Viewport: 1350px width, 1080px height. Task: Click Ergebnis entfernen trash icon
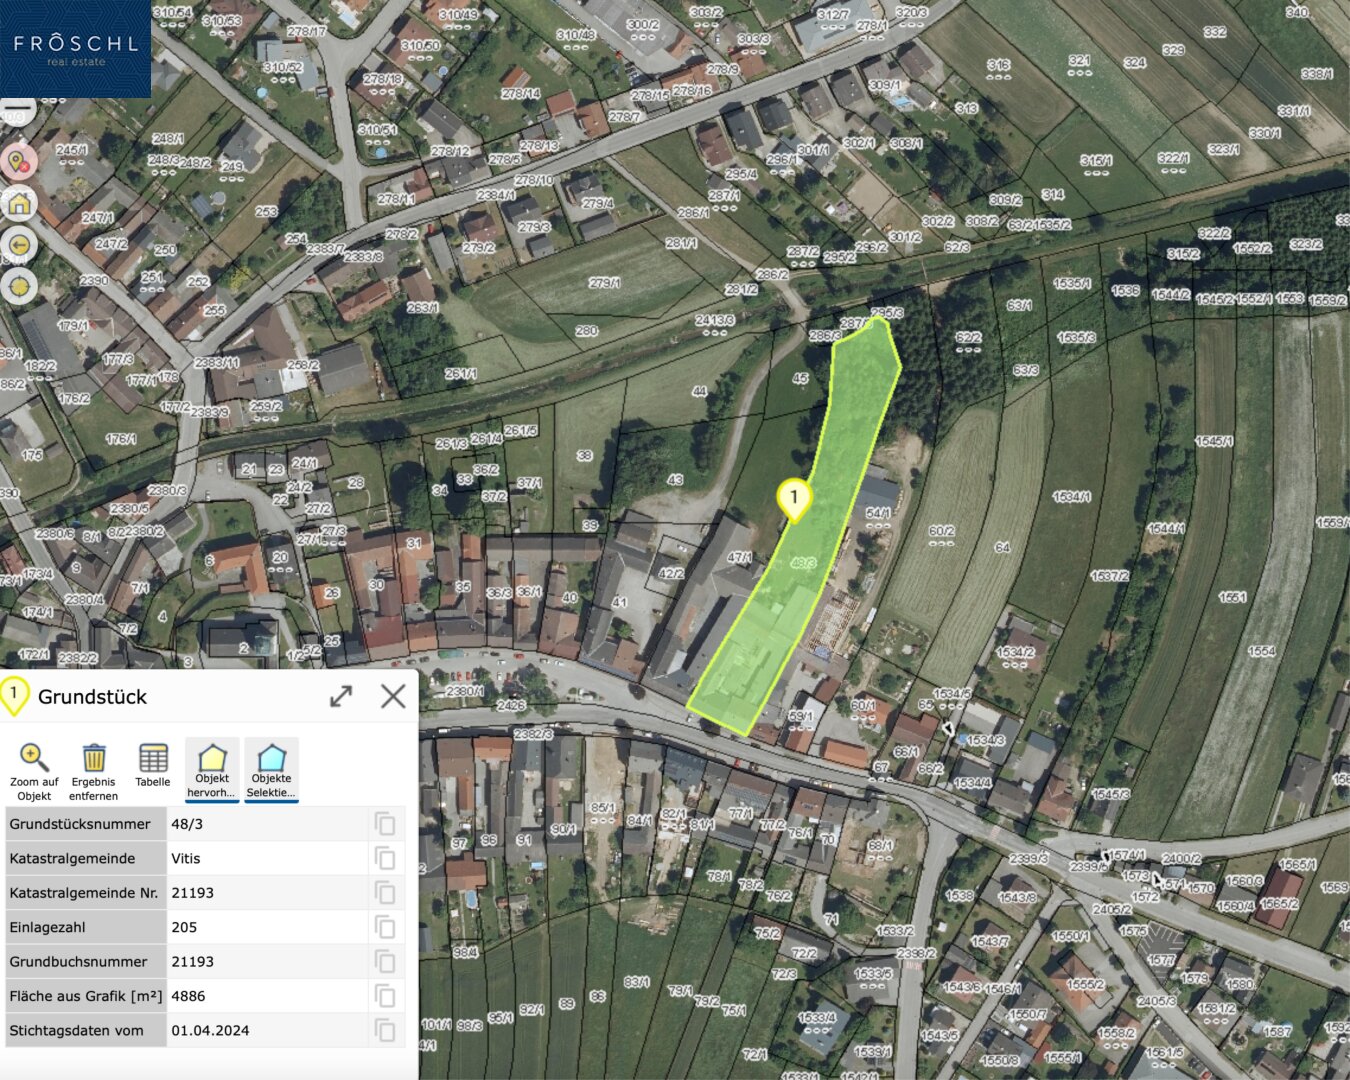pos(94,758)
